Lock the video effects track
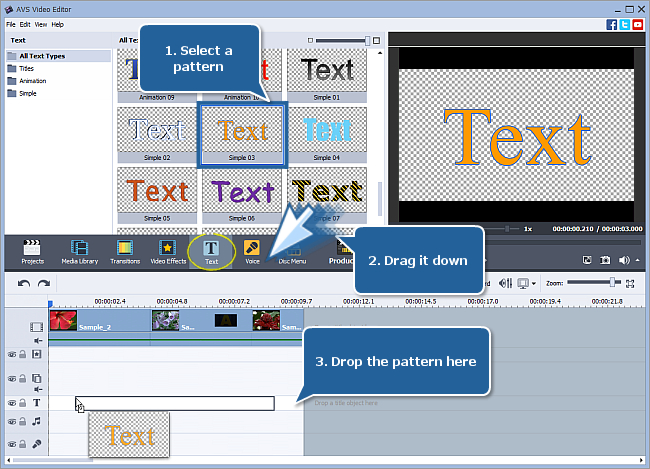 point(23,354)
